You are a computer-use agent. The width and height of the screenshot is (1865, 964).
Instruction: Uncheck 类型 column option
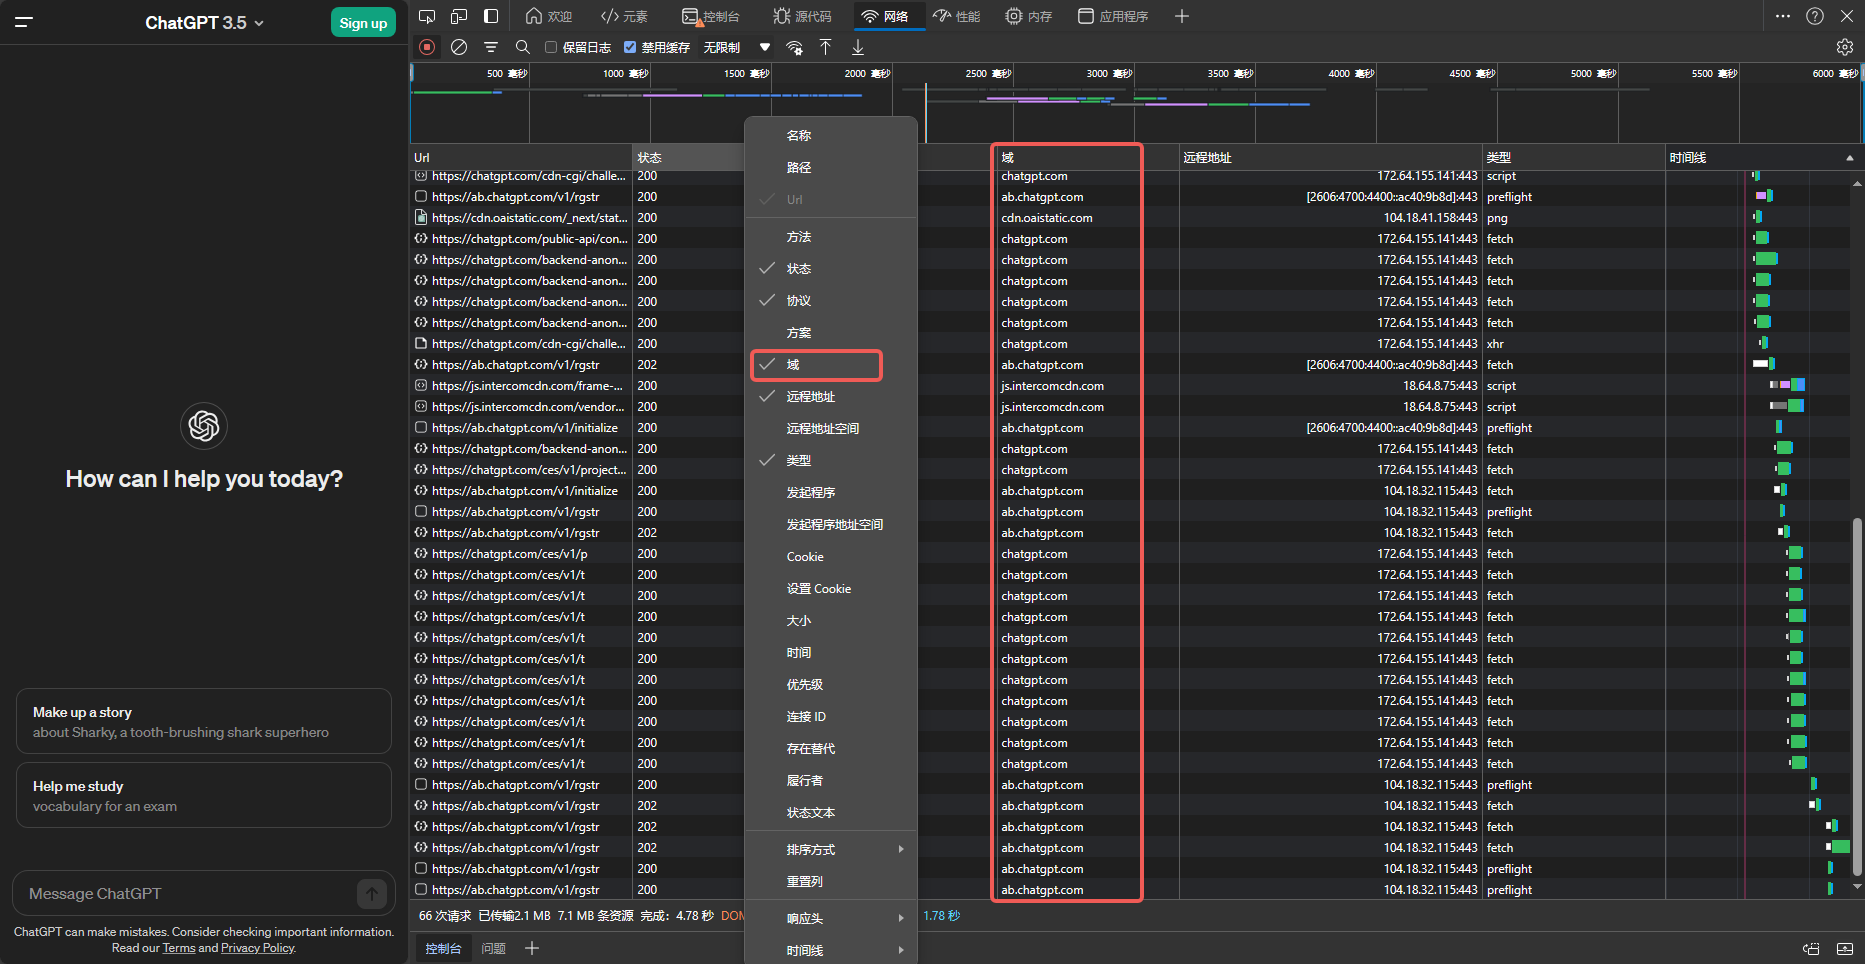pos(831,460)
